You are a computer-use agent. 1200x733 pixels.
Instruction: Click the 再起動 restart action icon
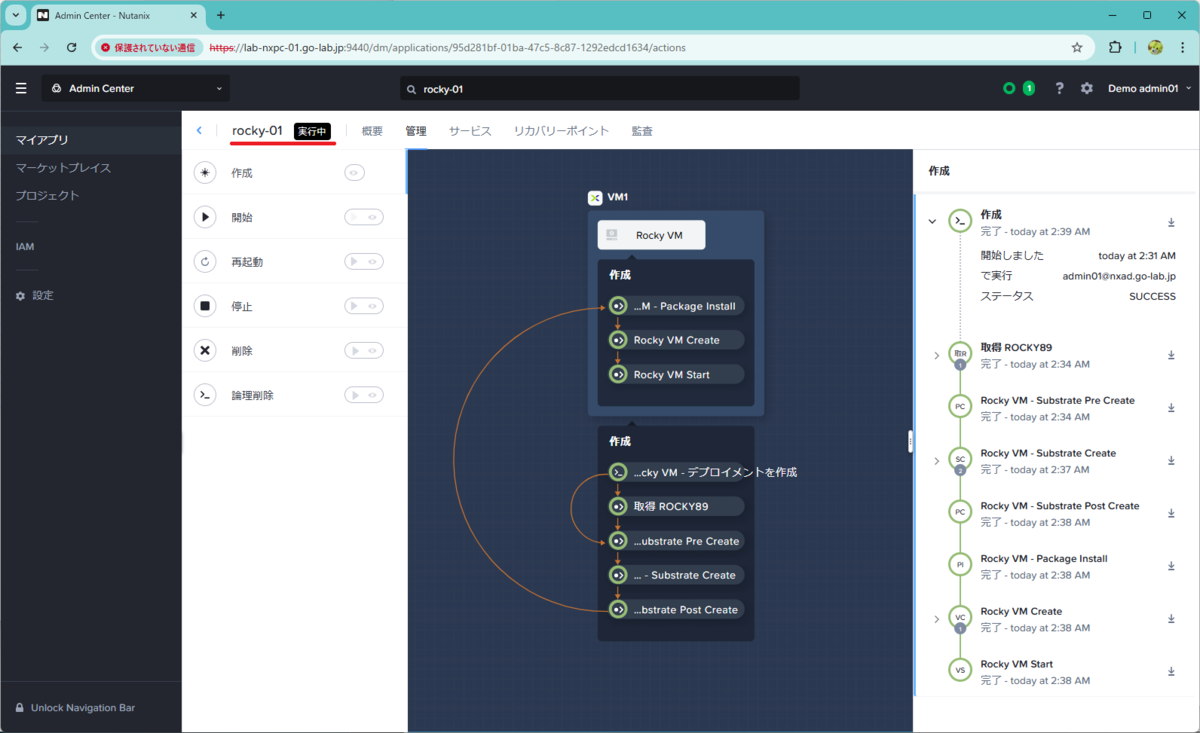pyautogui.click(x=205, y=262)
